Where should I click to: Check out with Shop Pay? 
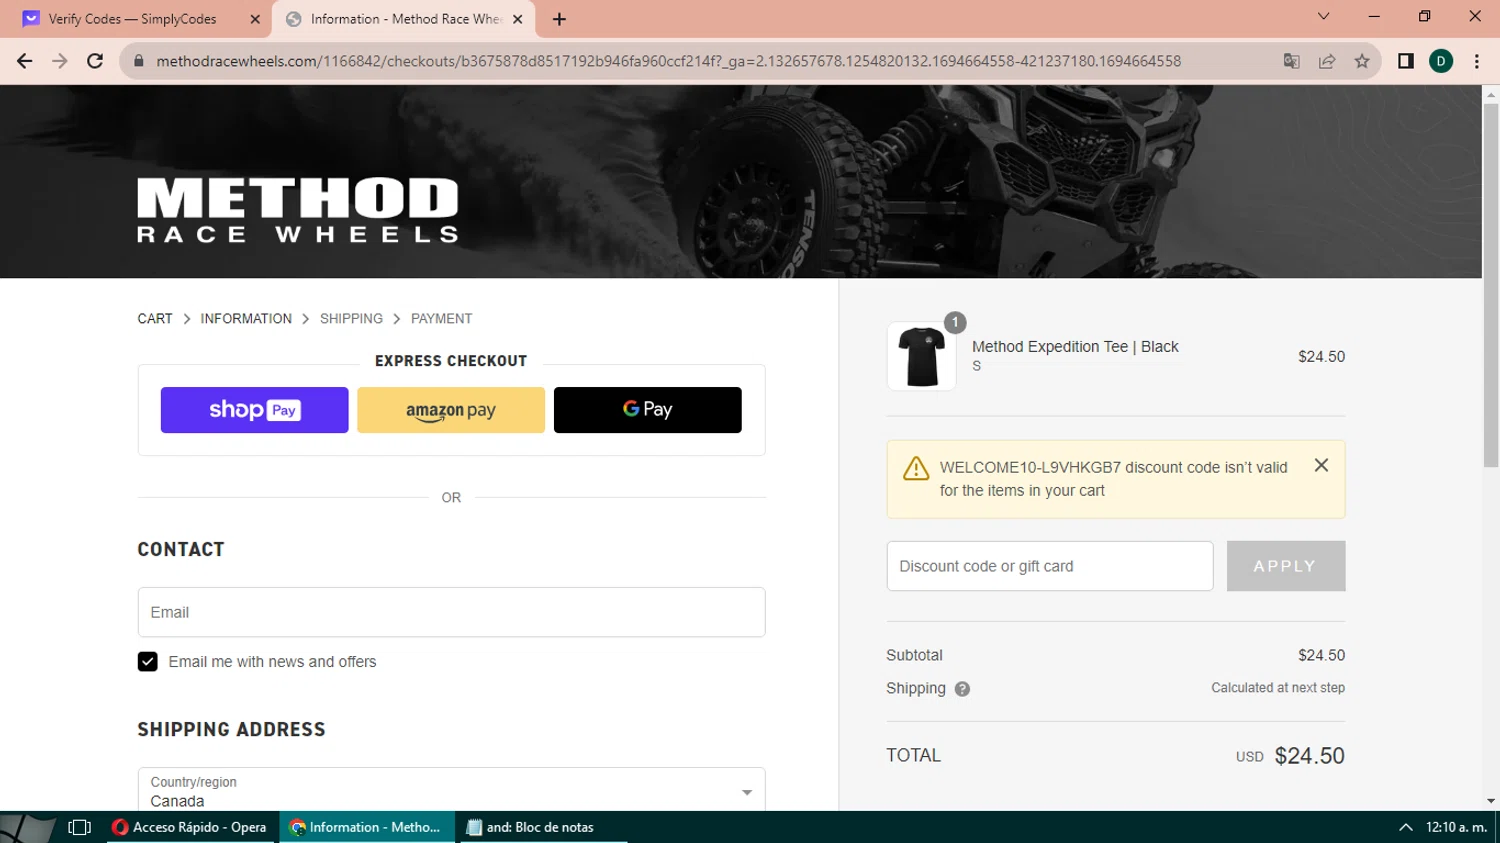[x=254, y=410]
